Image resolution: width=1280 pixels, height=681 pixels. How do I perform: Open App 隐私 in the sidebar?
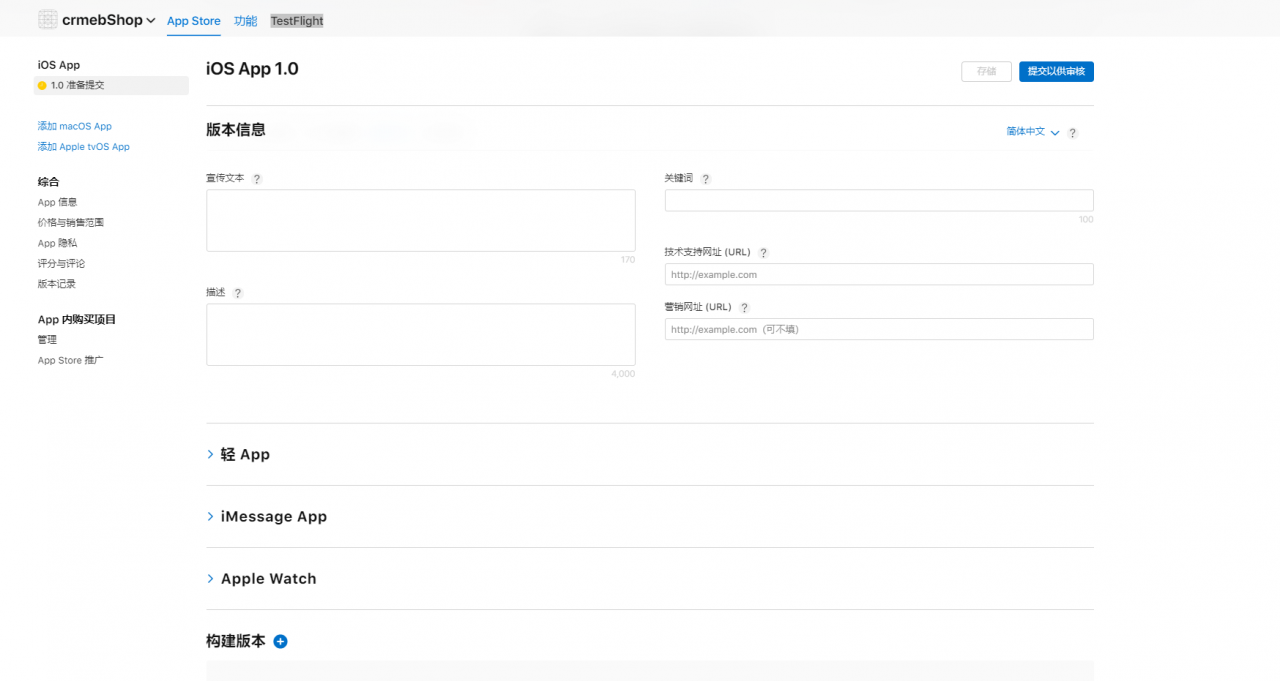pyautogui.click(x=57, y=243)
